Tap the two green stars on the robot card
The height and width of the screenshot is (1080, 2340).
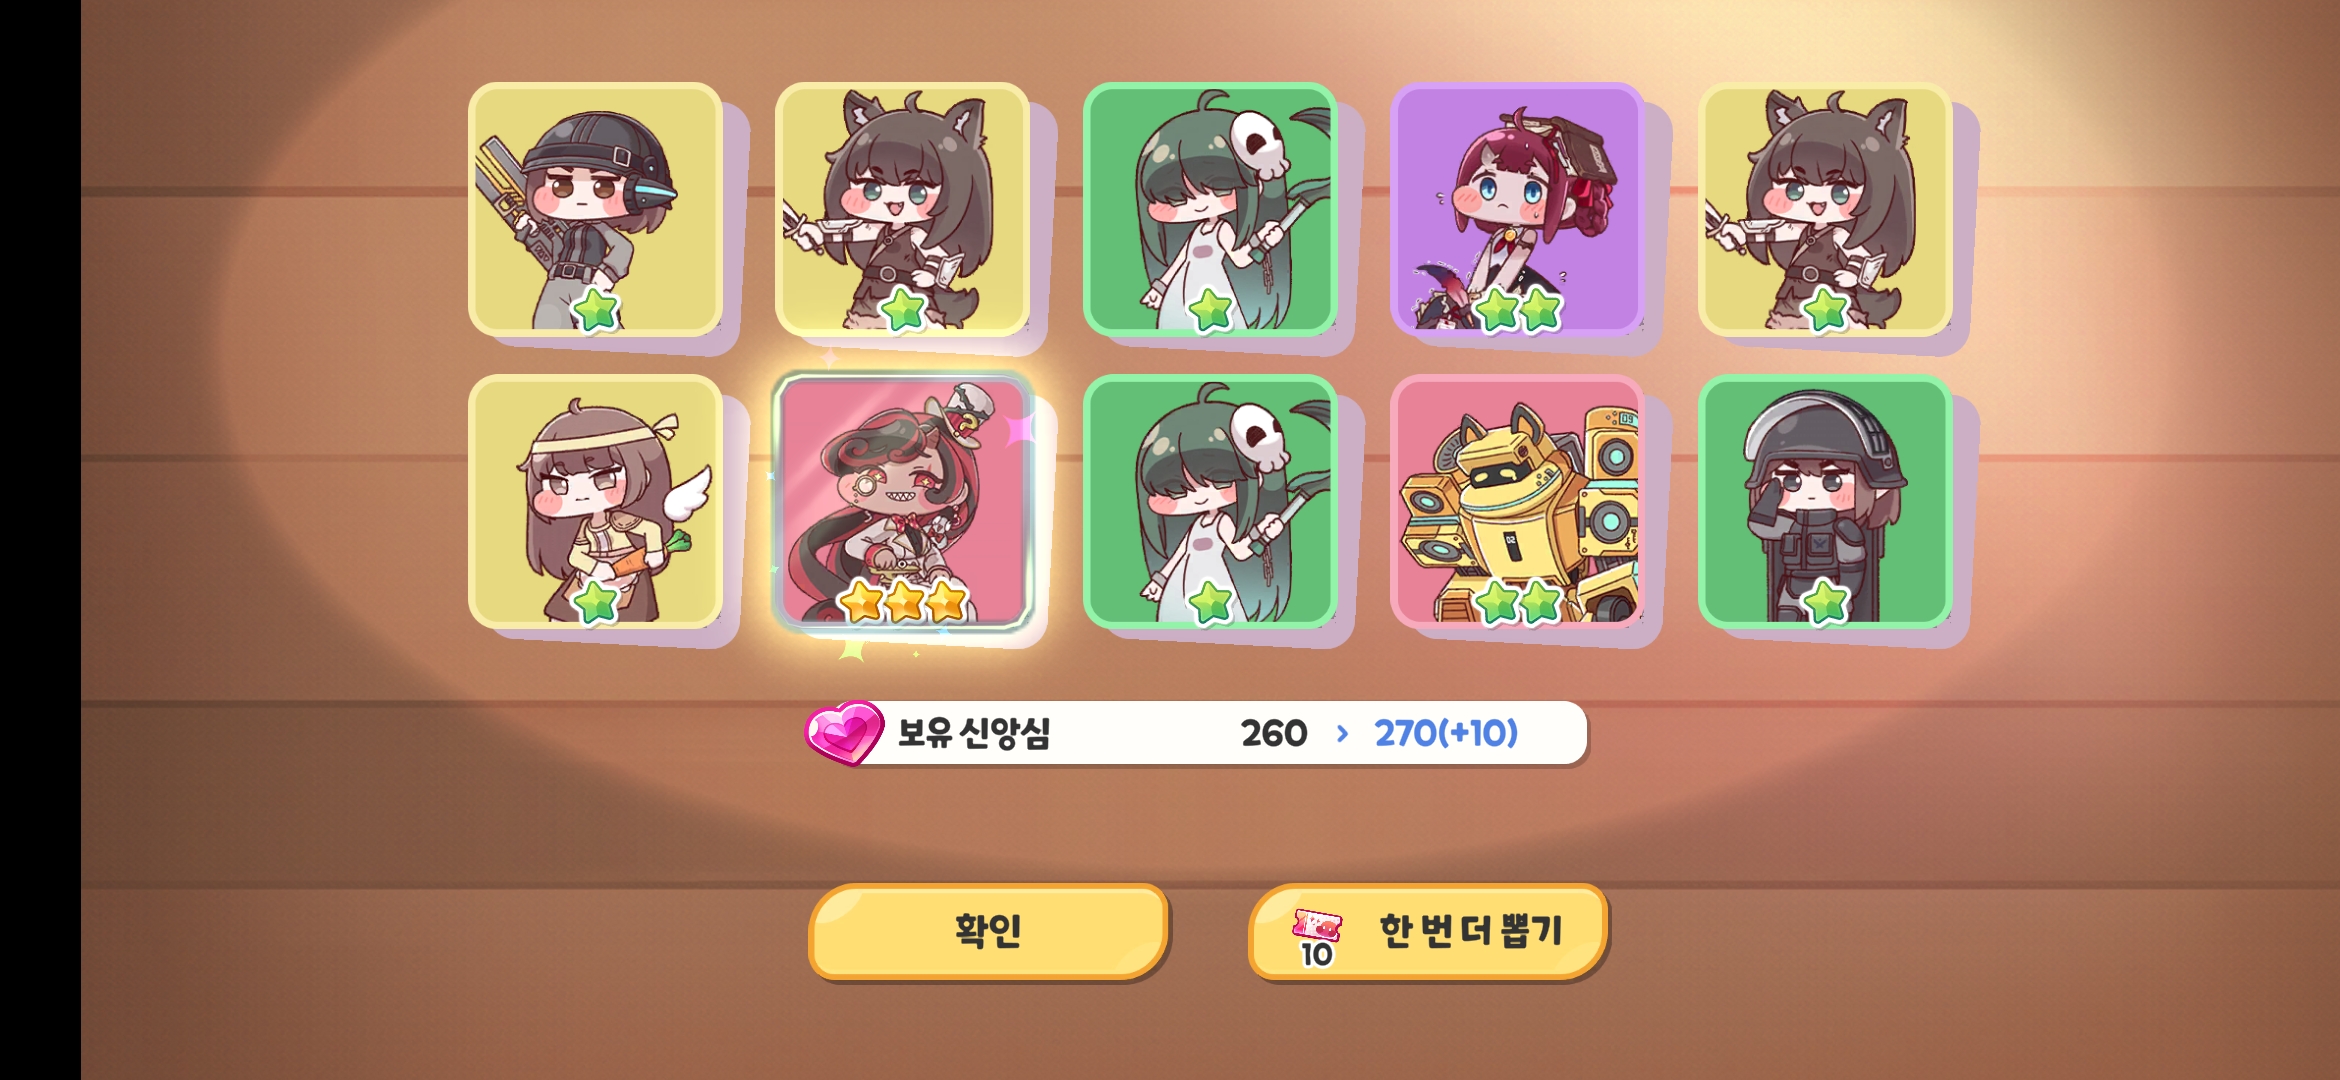coord(1517,602)
